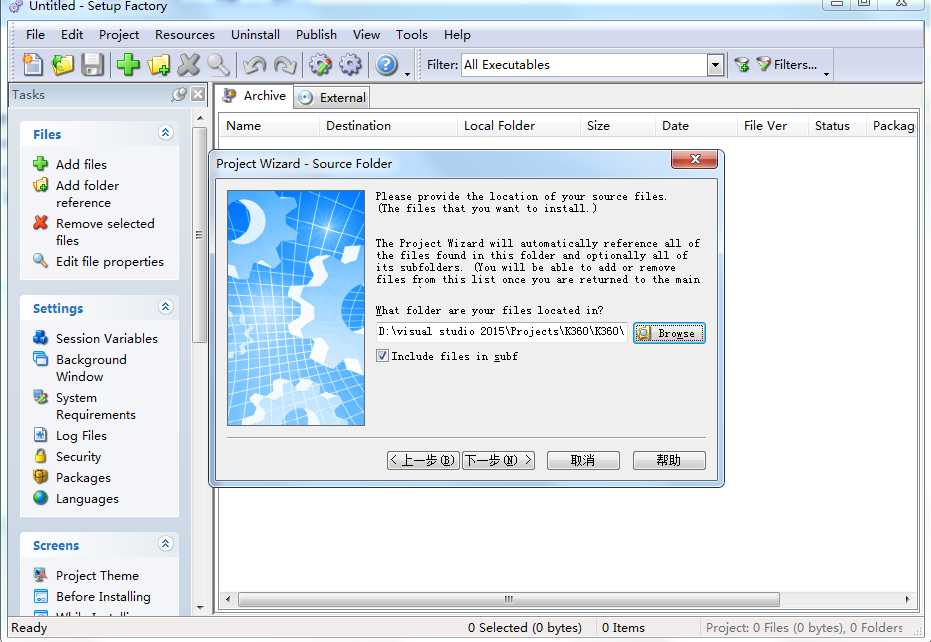The height and width of the screenshot is (642, 931).
Task: Collapse the Settings section chevron
Action: pyautogui.click(x=166, y=306)
